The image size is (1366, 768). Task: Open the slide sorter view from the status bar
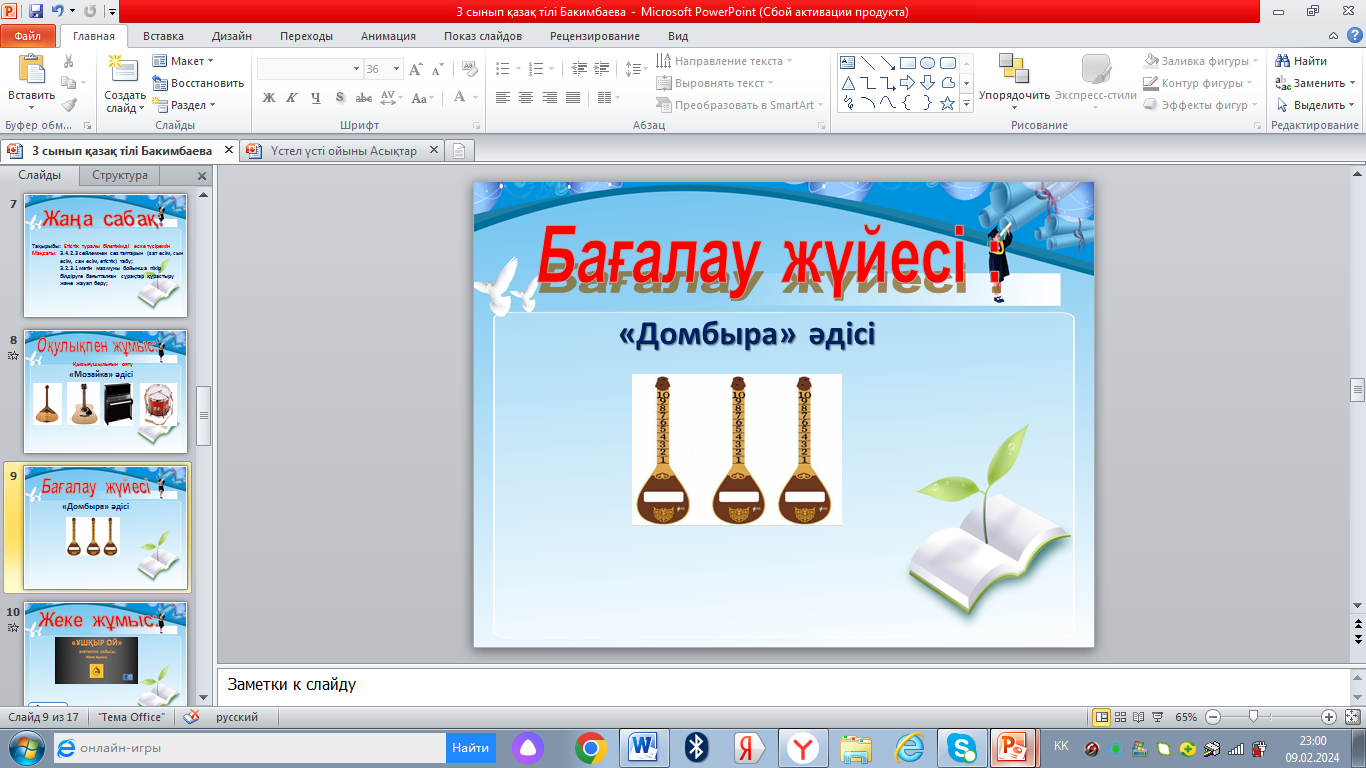[x=1120, y=717]
